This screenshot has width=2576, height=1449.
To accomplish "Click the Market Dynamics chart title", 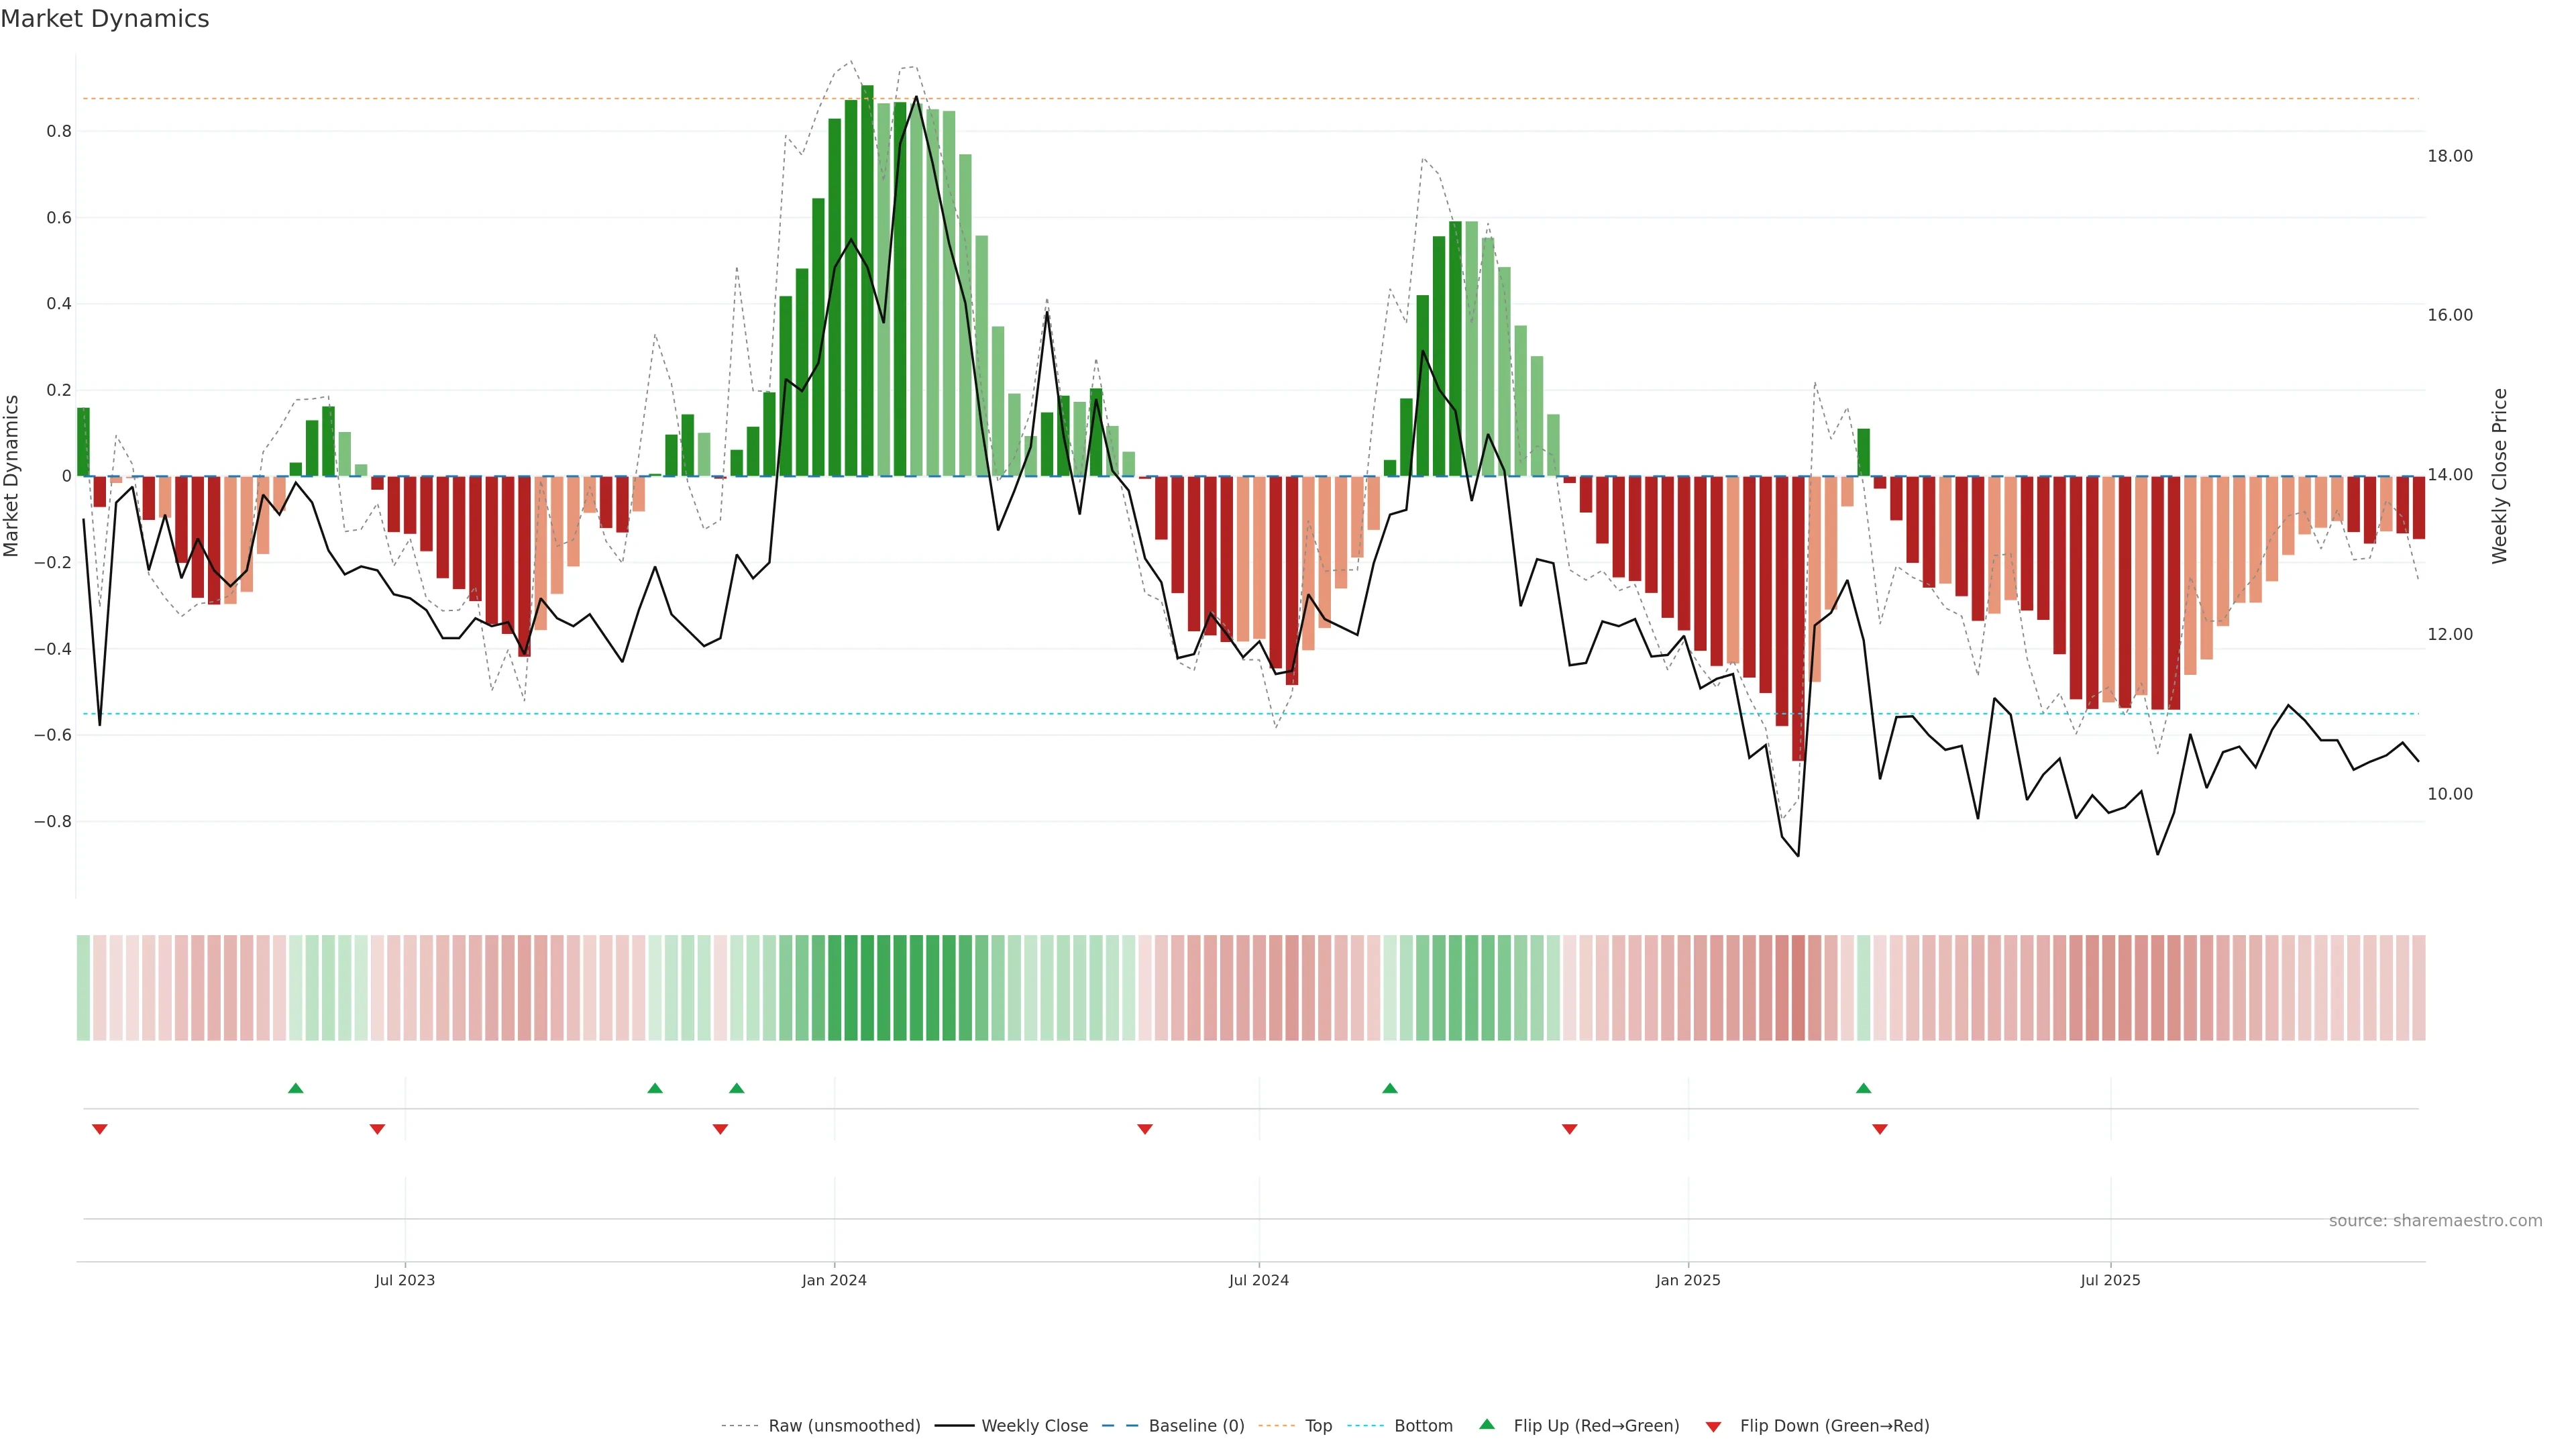I will click(105, 19).
